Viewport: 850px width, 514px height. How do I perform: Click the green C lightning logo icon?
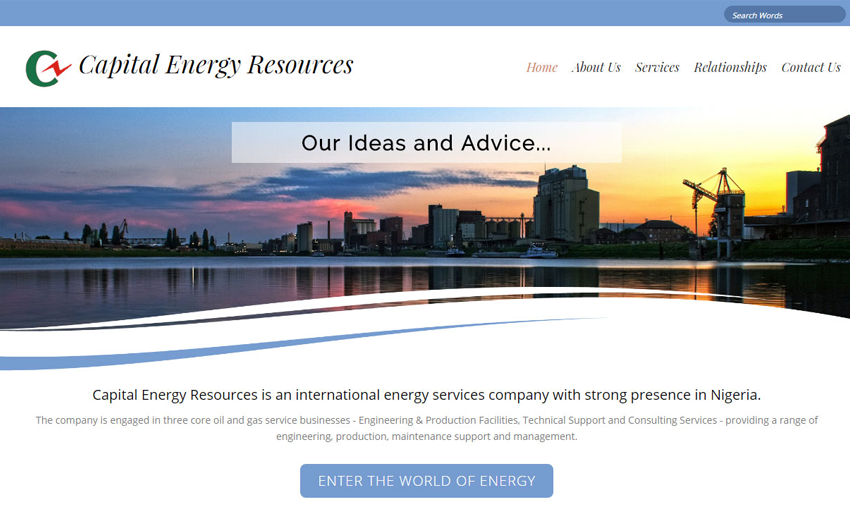point(47,67)
